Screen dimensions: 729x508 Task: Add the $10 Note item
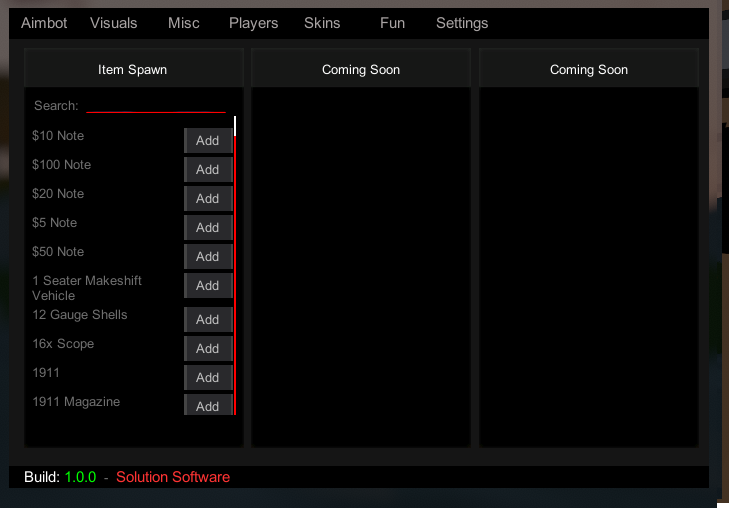pos(208,140)
